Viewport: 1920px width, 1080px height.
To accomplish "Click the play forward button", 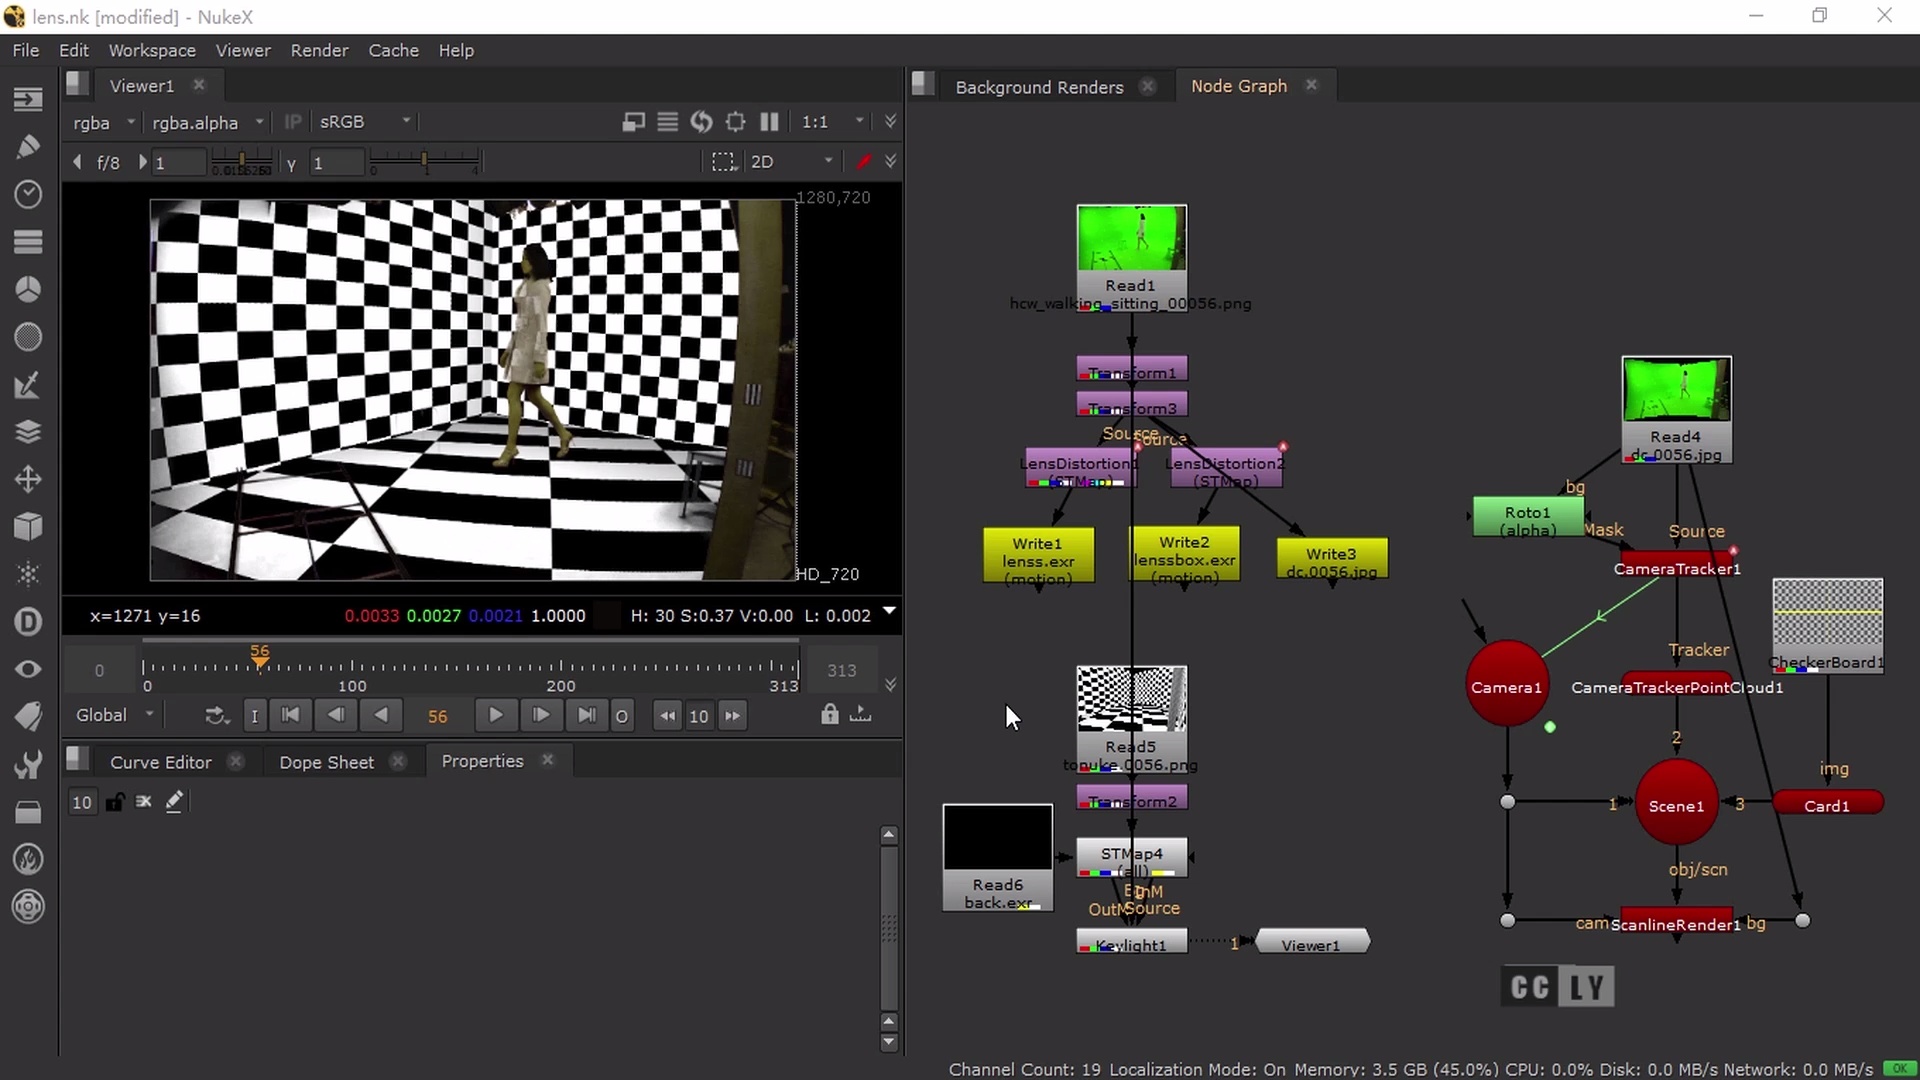I will [495, 715].
